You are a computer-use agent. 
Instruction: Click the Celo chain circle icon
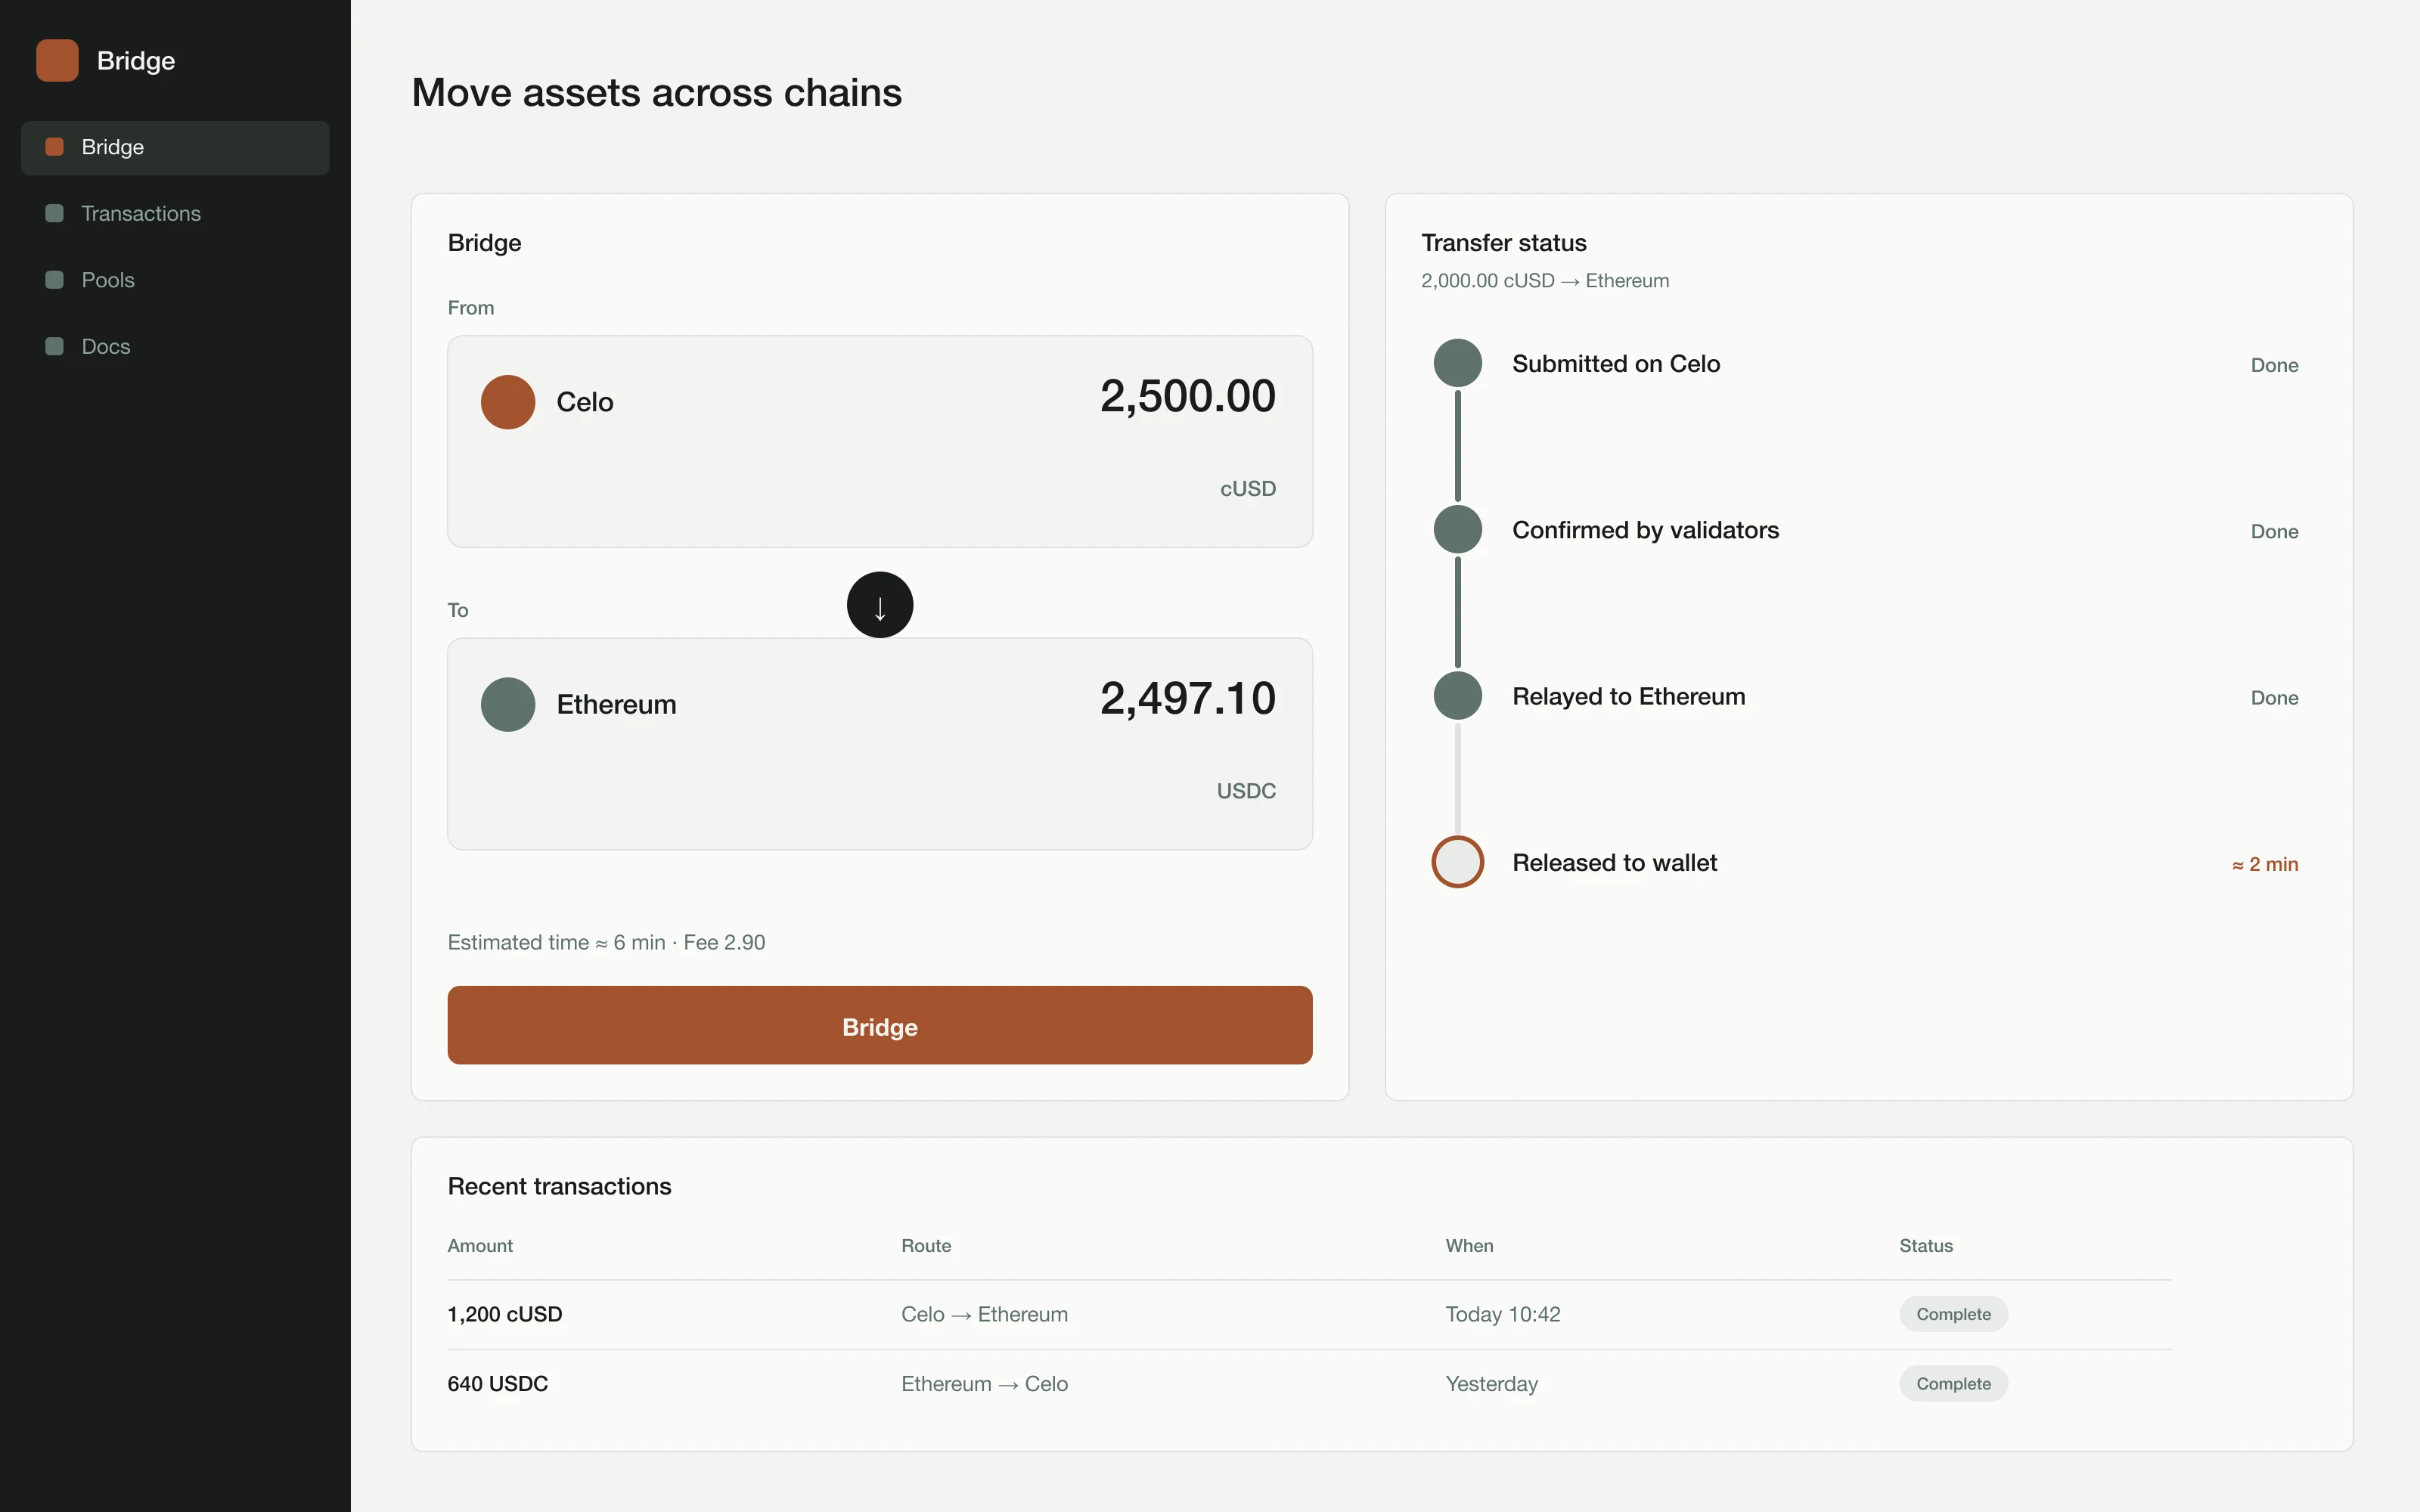(508, 402)
